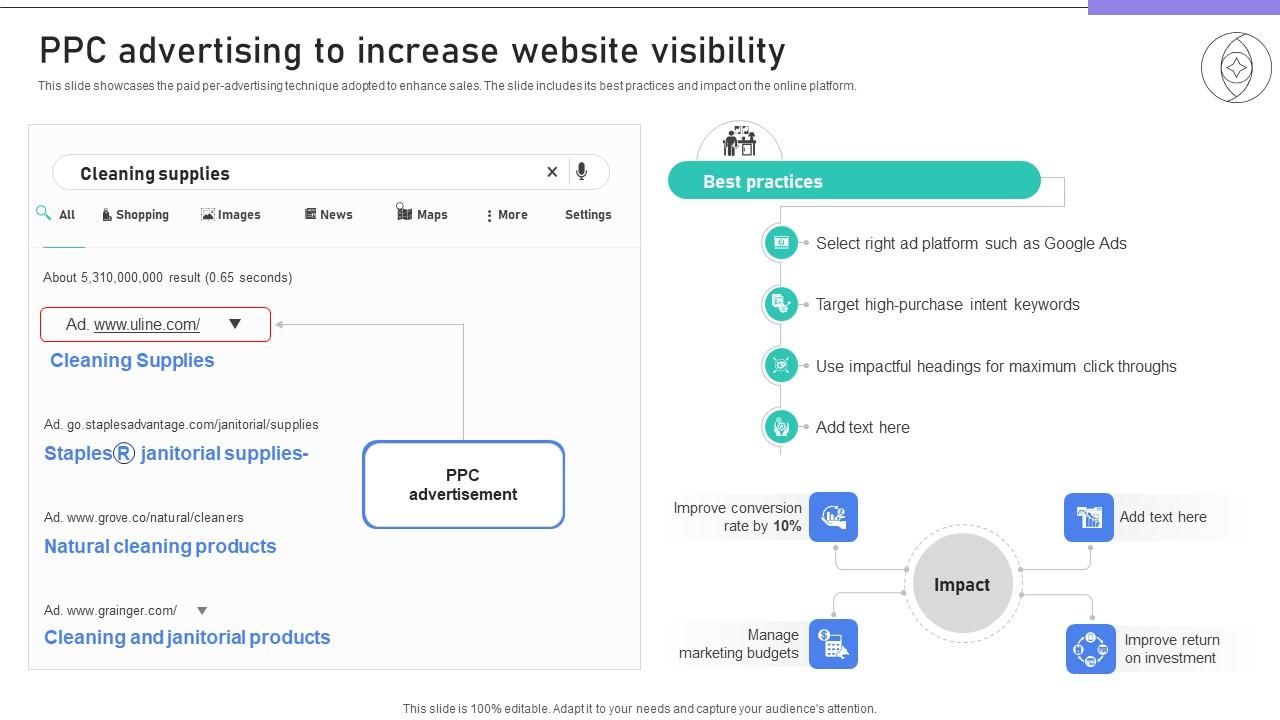Click the Impact center circle
Viewport: 1280px width, 720px height.
pyautogui.click(x=962, y=584)
